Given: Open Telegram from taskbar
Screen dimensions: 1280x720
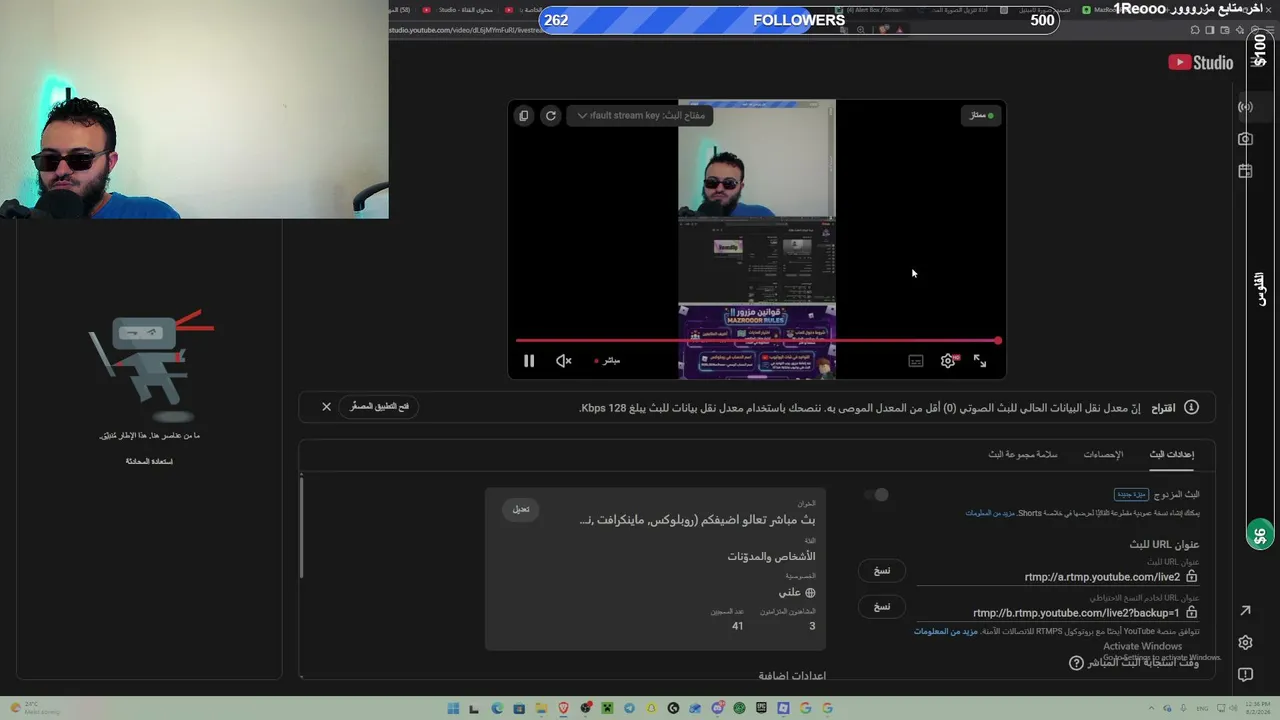Looking at the screenshot, I should pyautogui.click(x=629, y=708).
